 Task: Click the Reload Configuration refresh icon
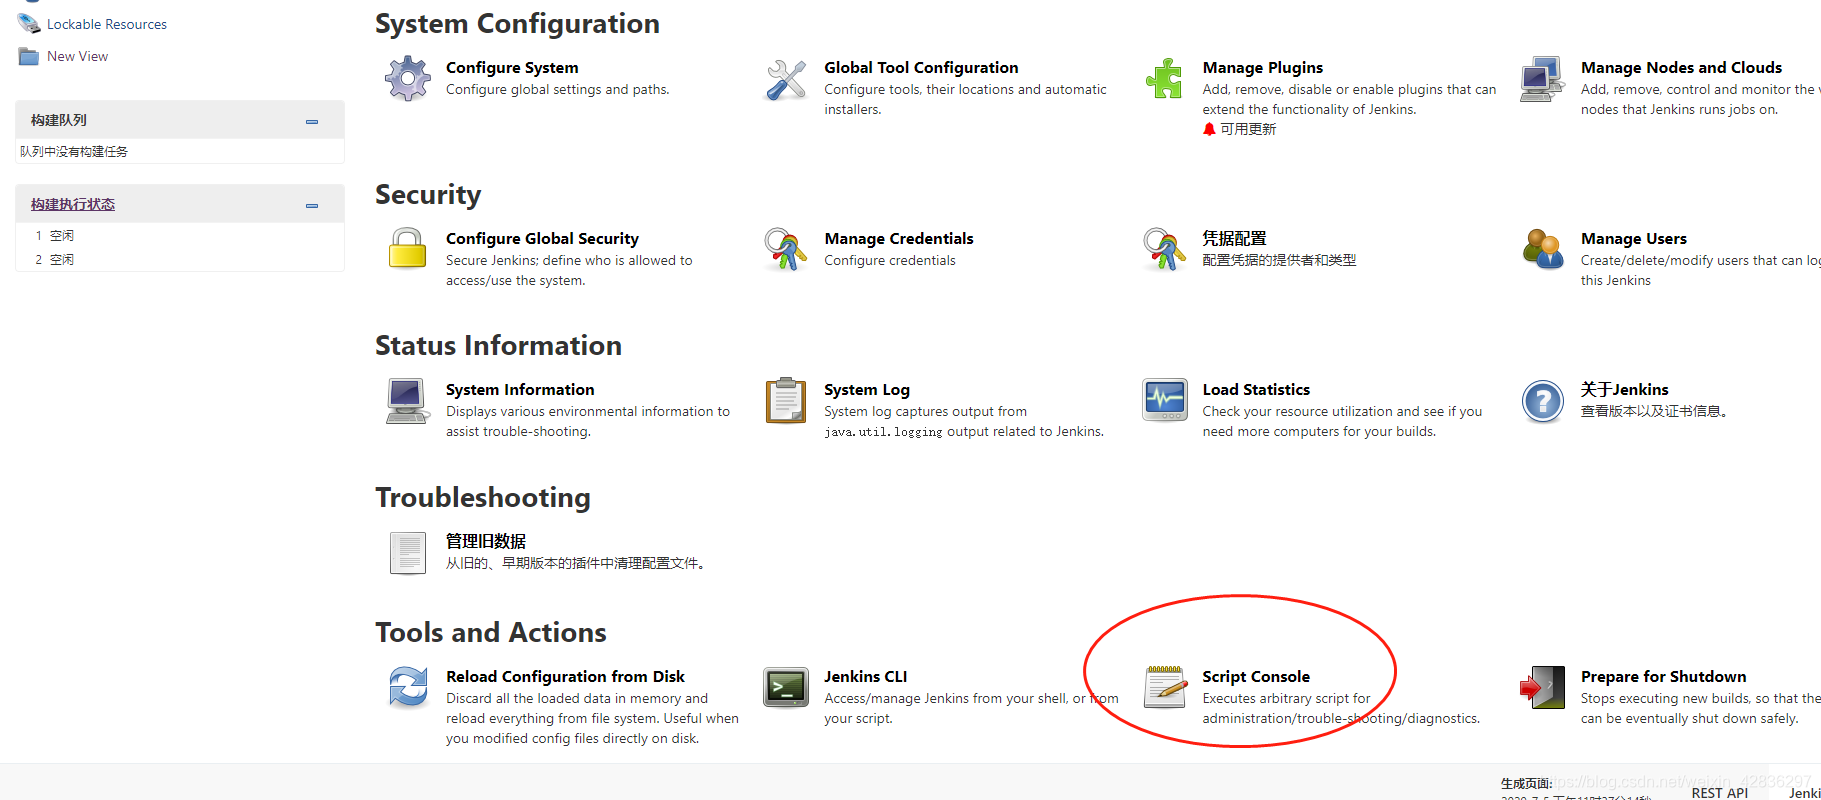tap(408, 688)
